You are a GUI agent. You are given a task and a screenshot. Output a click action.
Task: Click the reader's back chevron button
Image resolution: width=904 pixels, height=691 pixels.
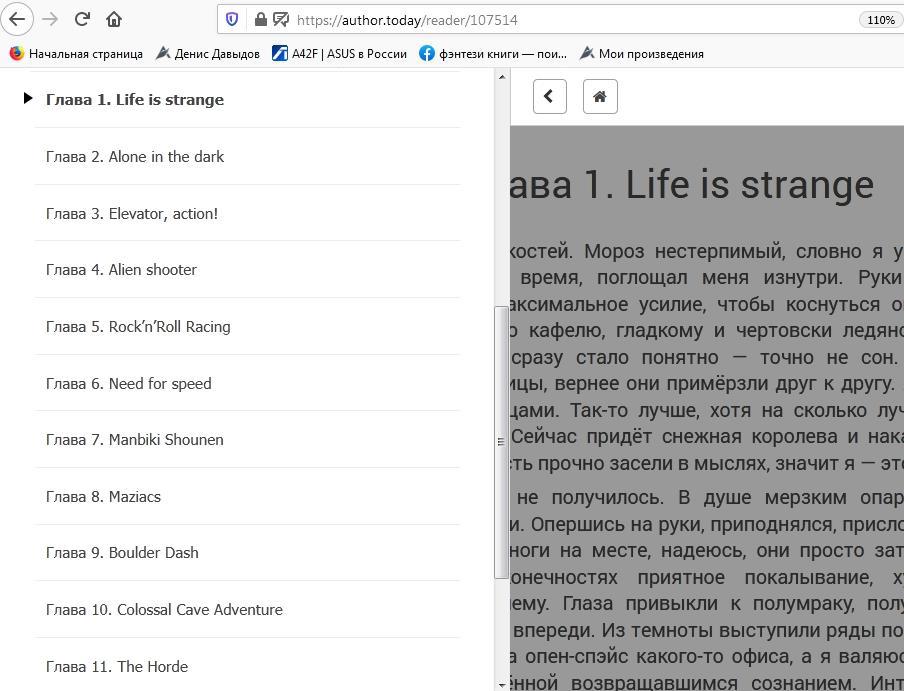tap(549, 97)
